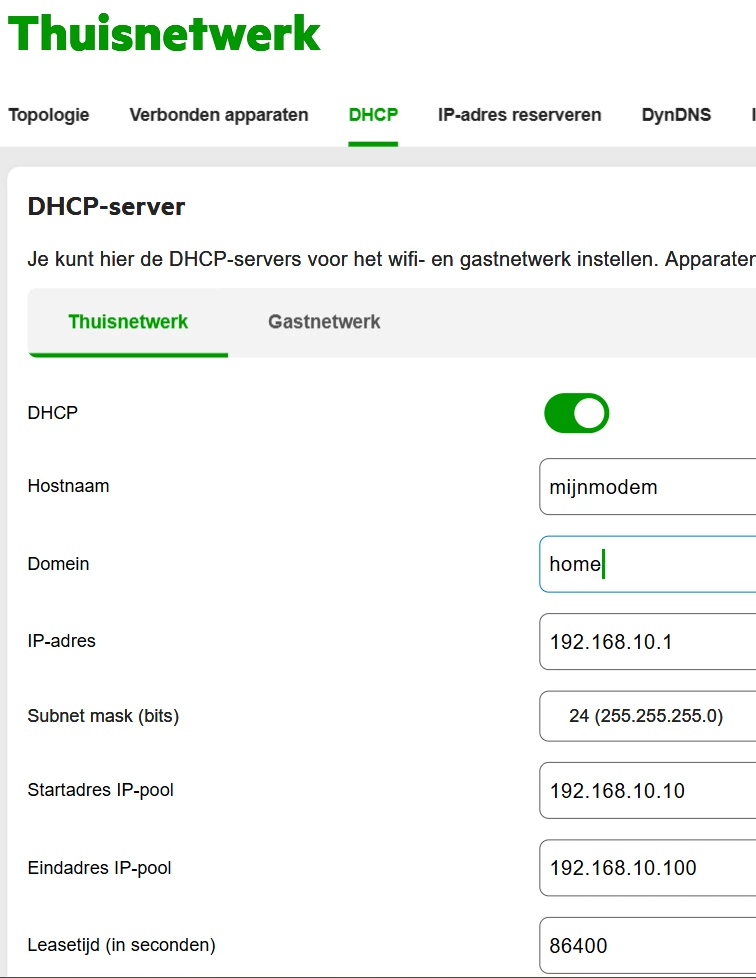Toggle the DHCP switch off

coord(576,413)
